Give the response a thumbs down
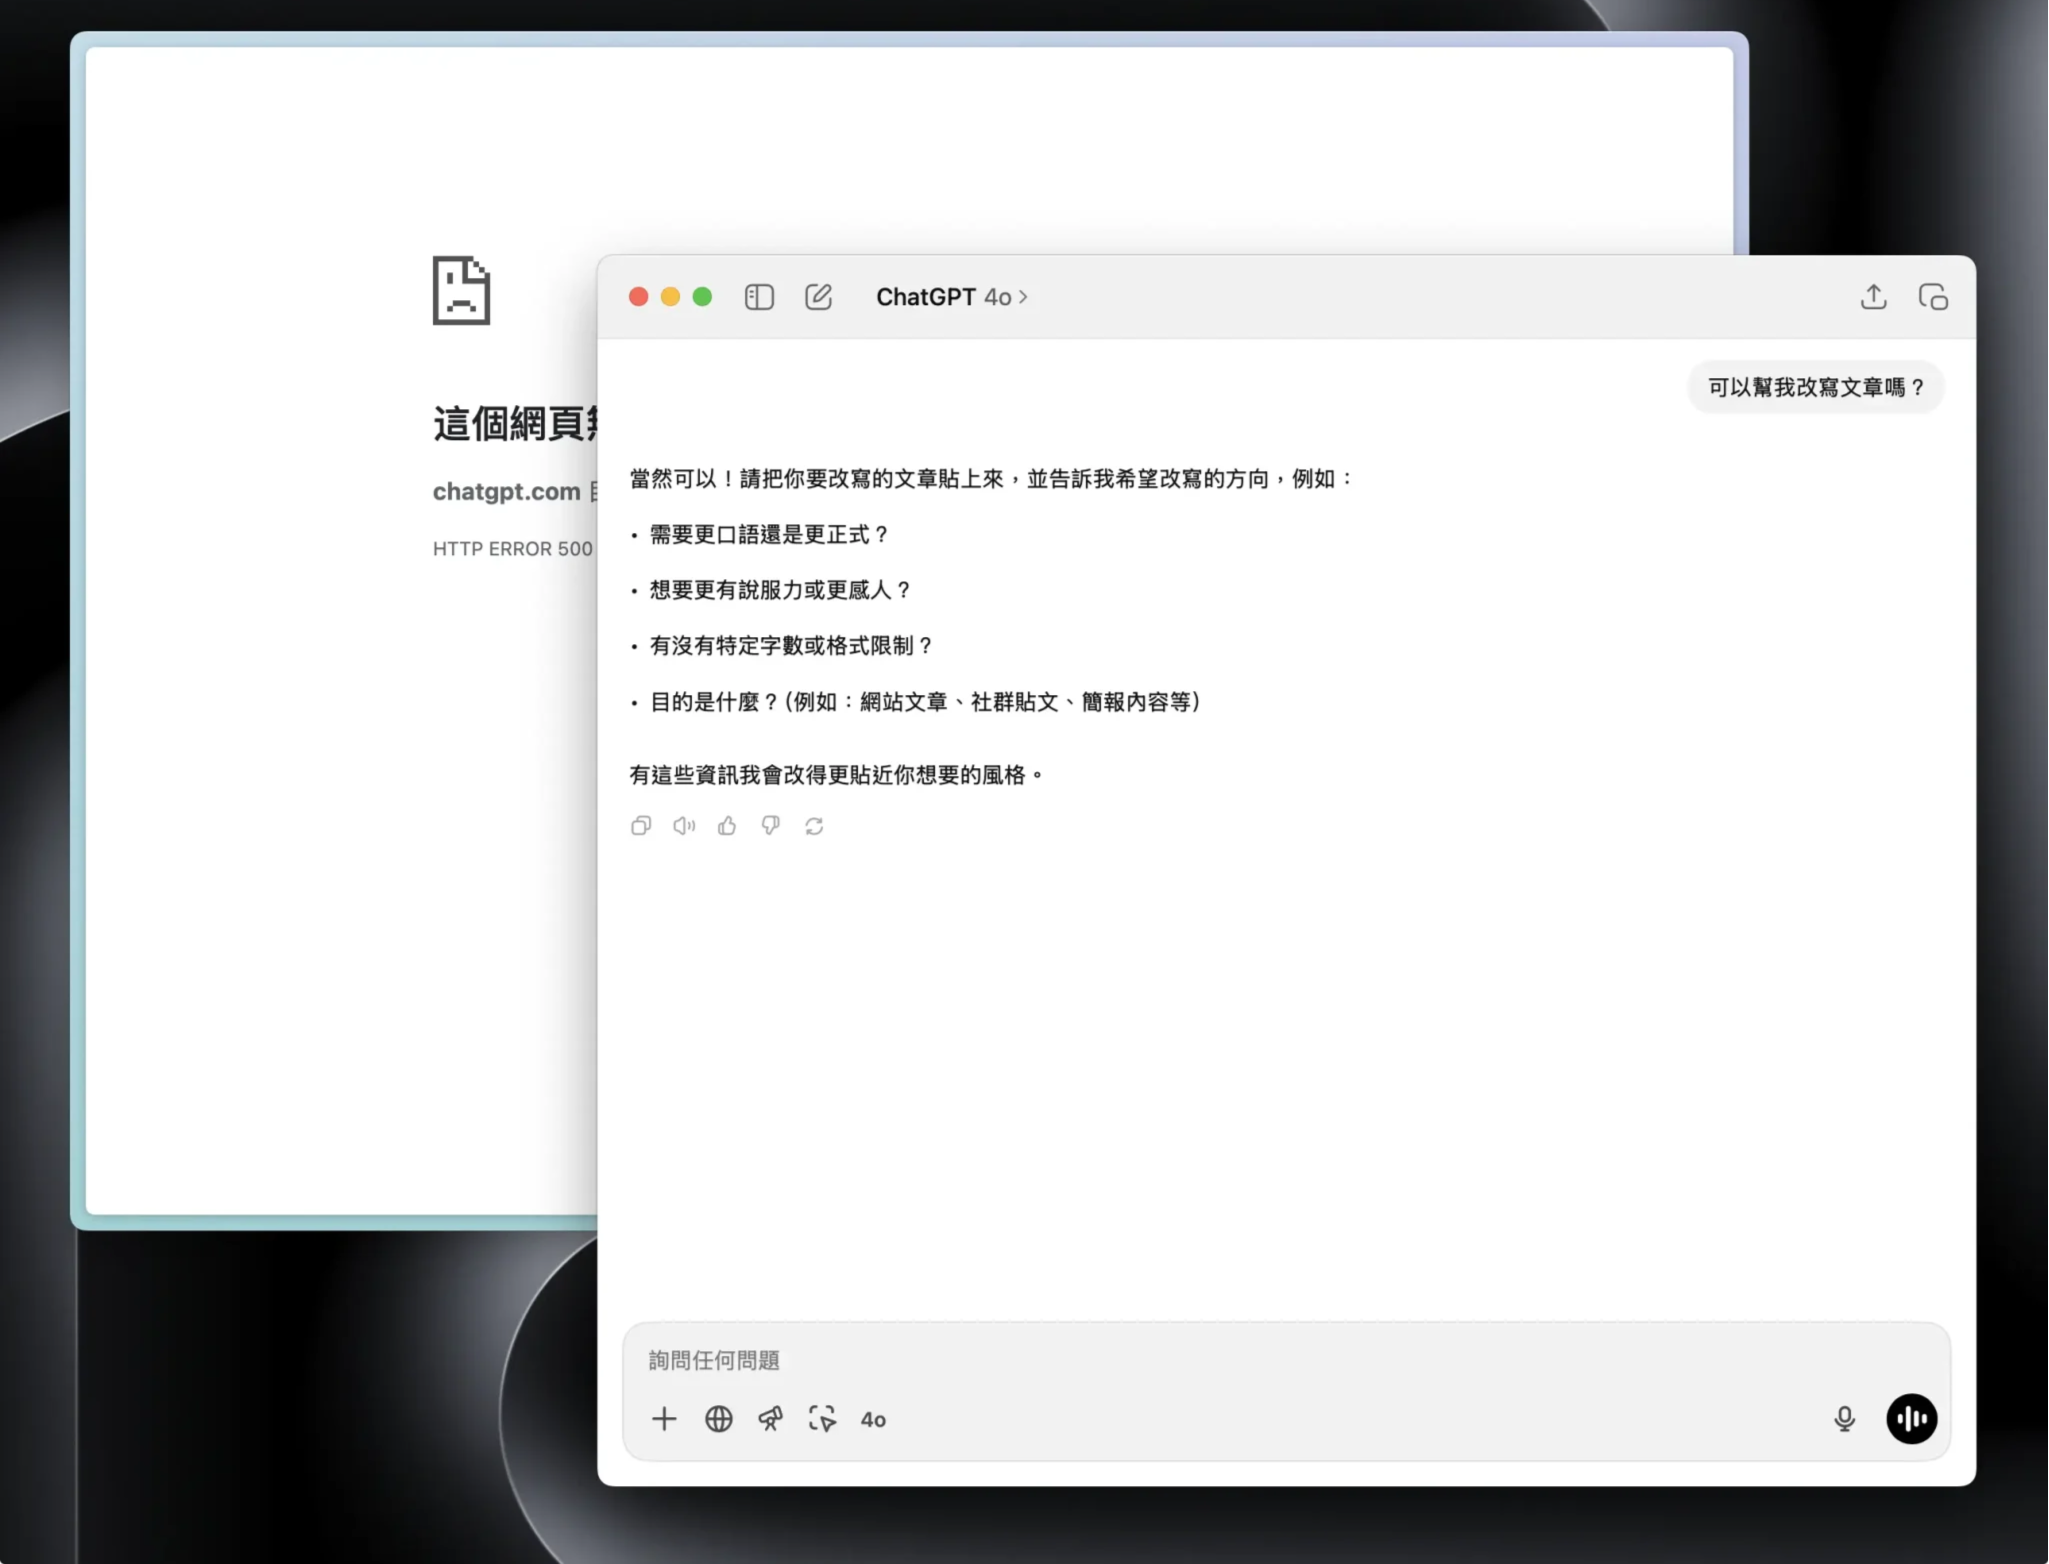The height and width of the screenshot is (1564, 2049). click(x=770, y=825)
